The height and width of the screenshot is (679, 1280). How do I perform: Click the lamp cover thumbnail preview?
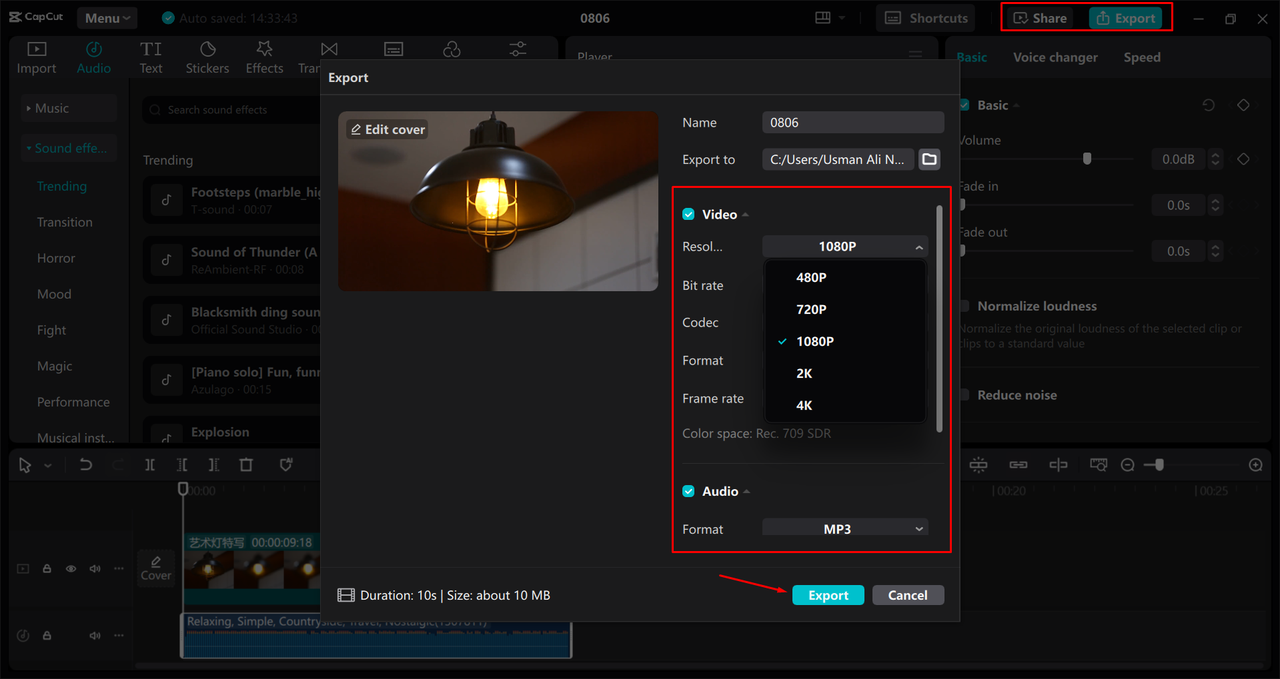click(x=498, y=201)
